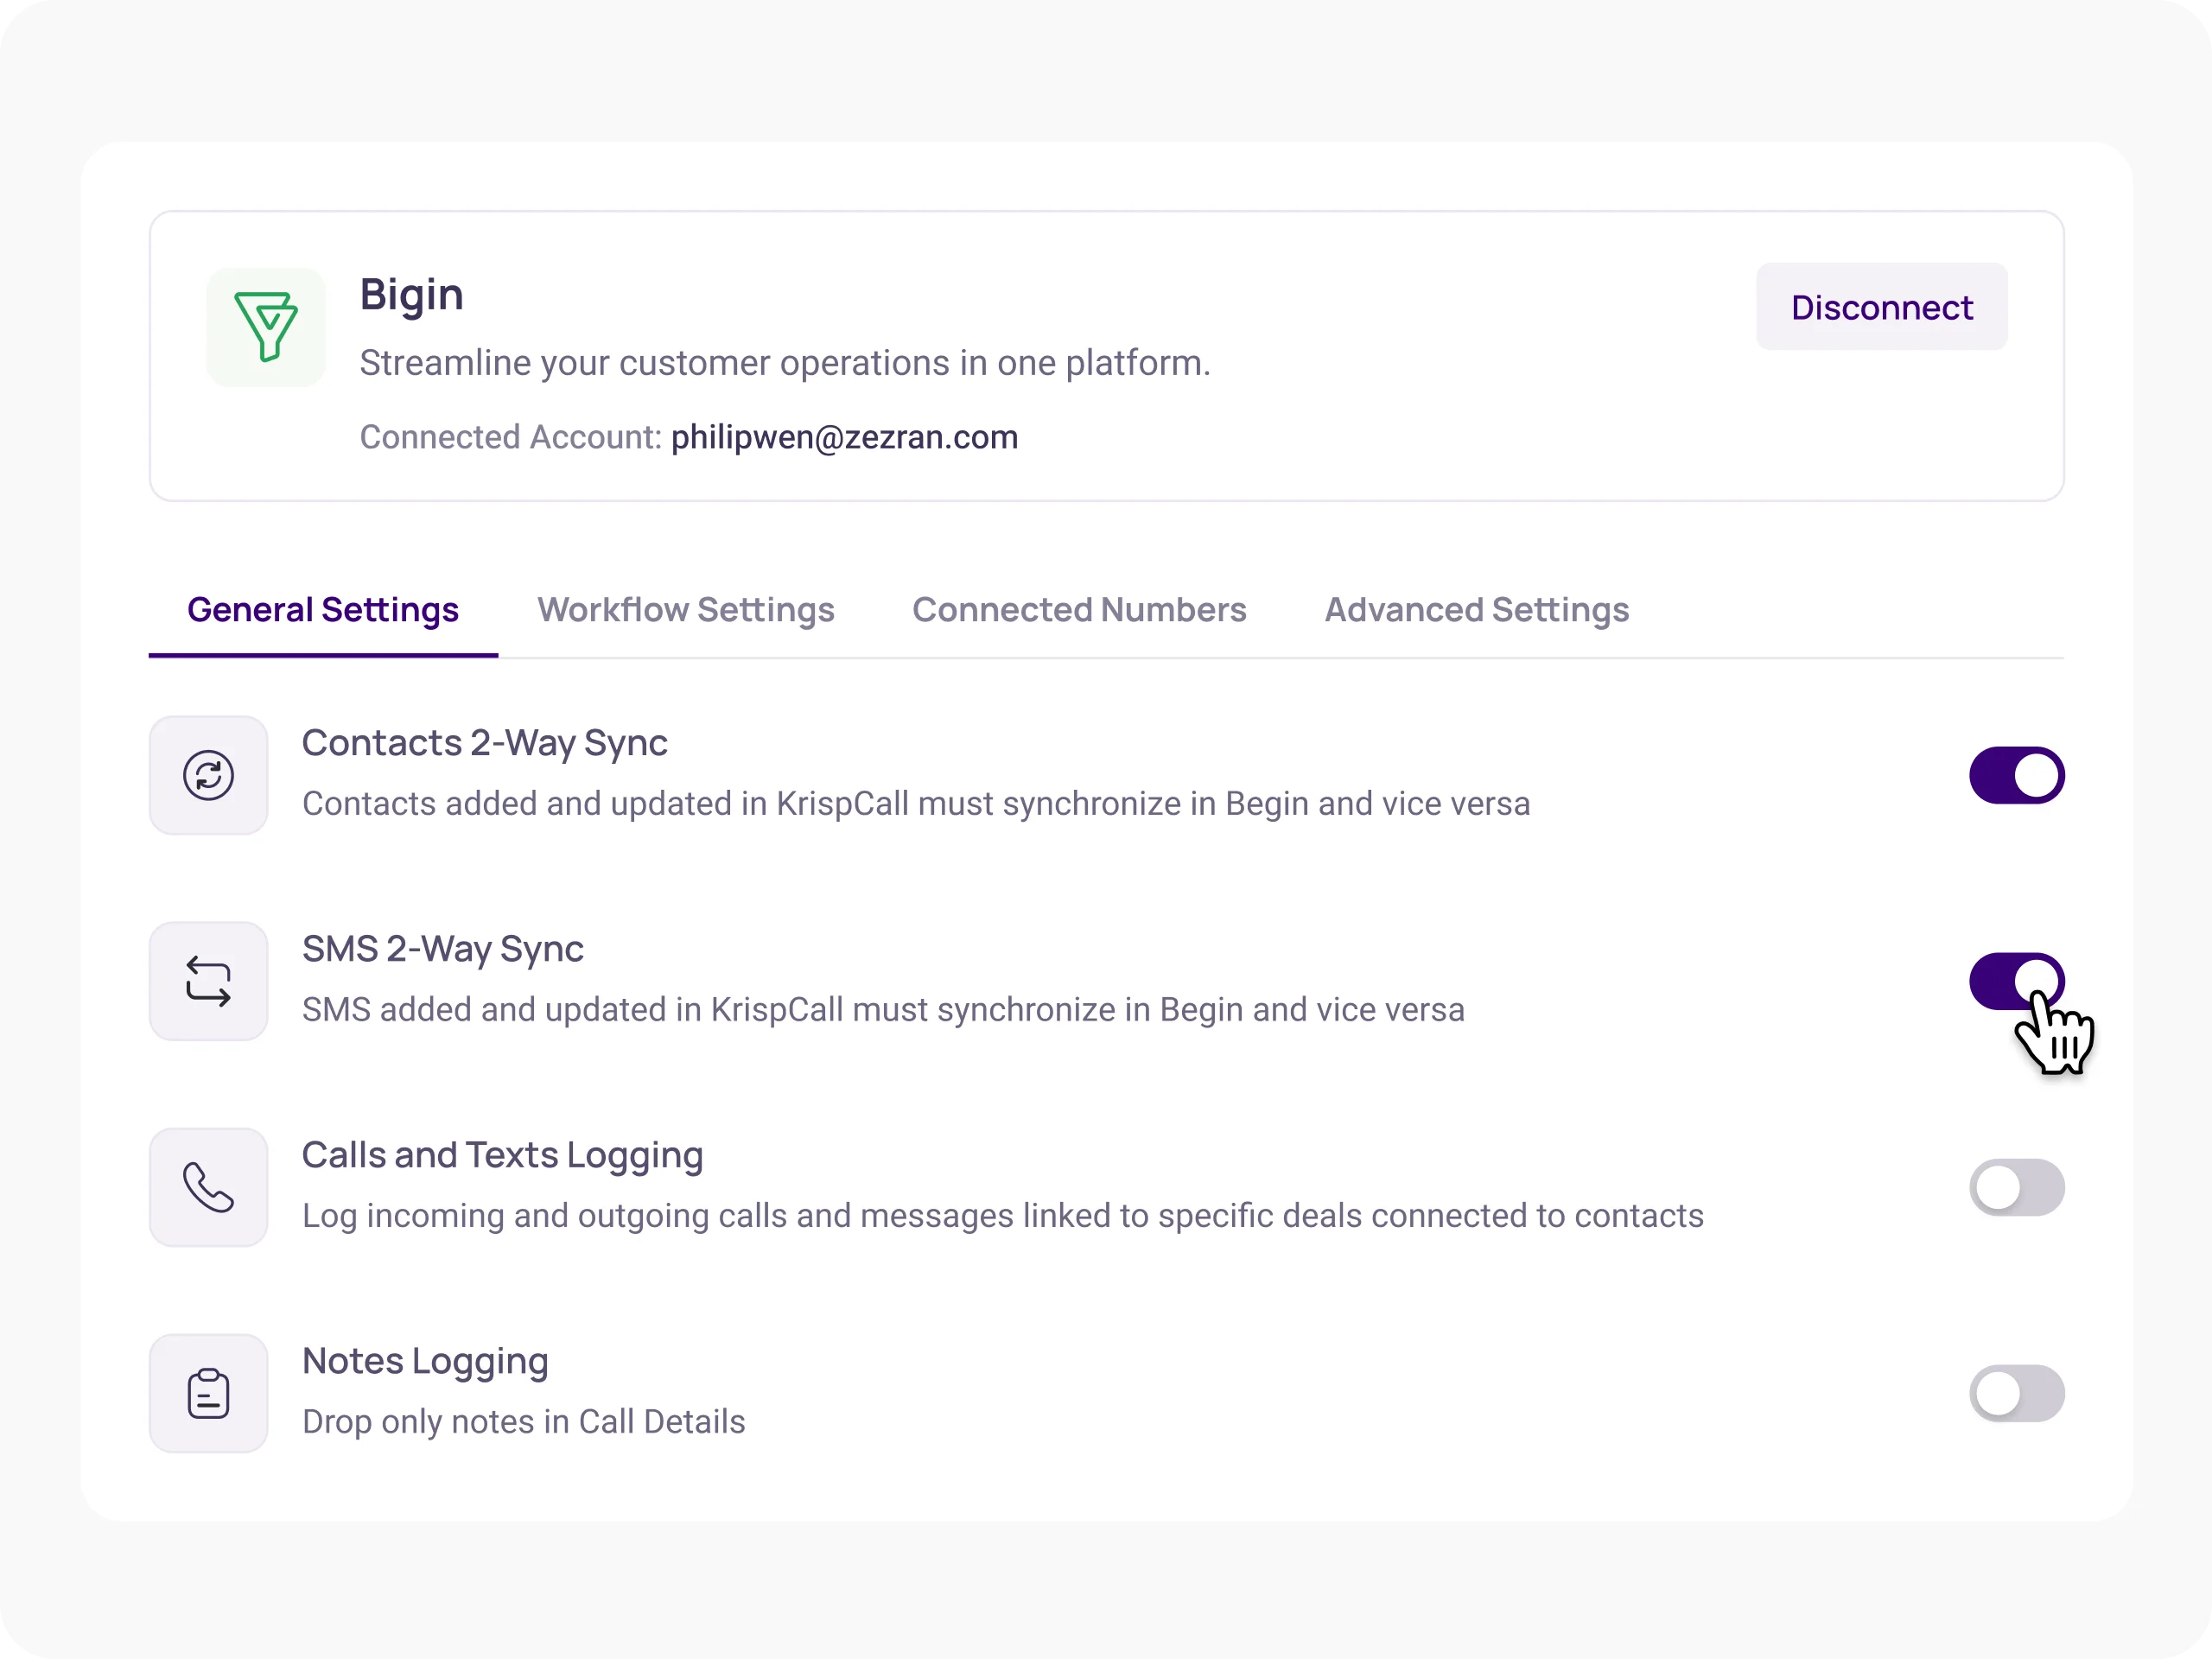
Task: Go to the Advanced Settings tab
Action: point(1477,610)
